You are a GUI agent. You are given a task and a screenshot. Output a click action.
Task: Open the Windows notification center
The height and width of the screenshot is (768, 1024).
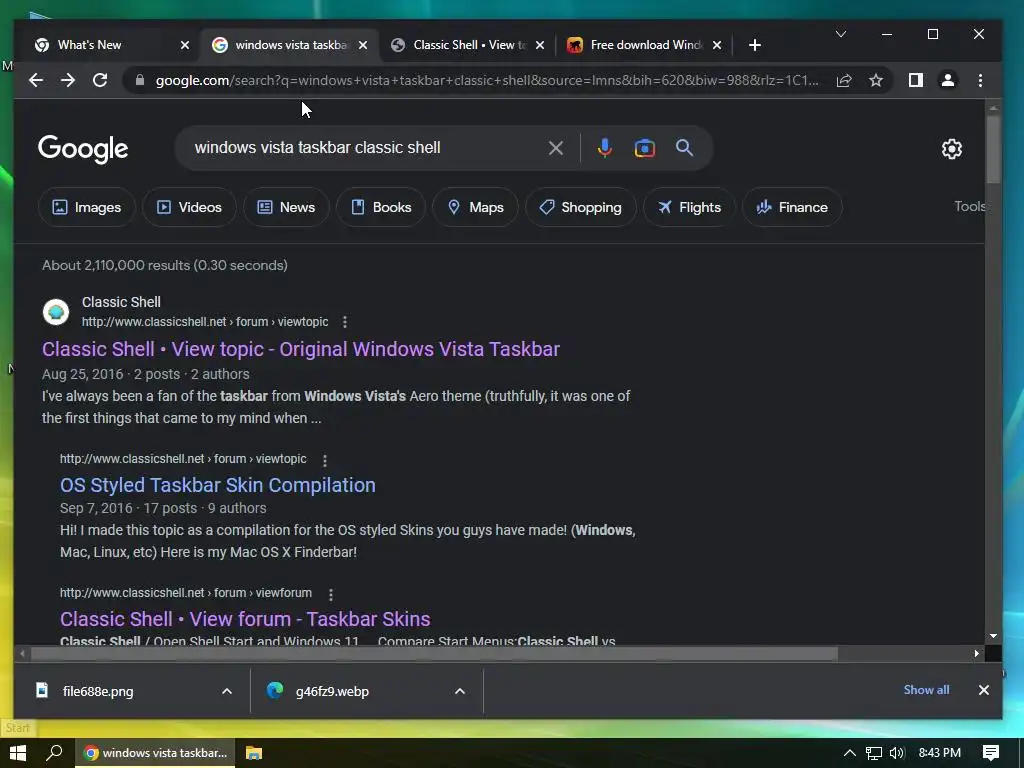point(991,753)
